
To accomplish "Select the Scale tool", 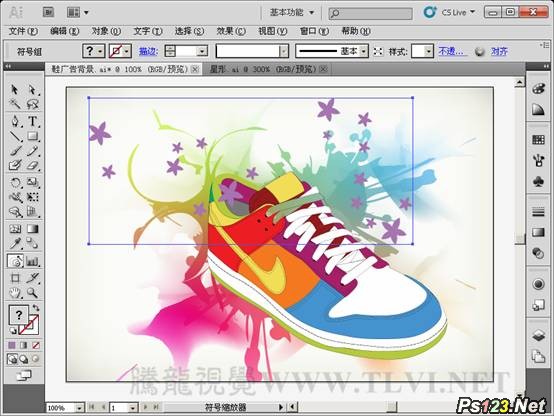I will click(x=32, y=182).
